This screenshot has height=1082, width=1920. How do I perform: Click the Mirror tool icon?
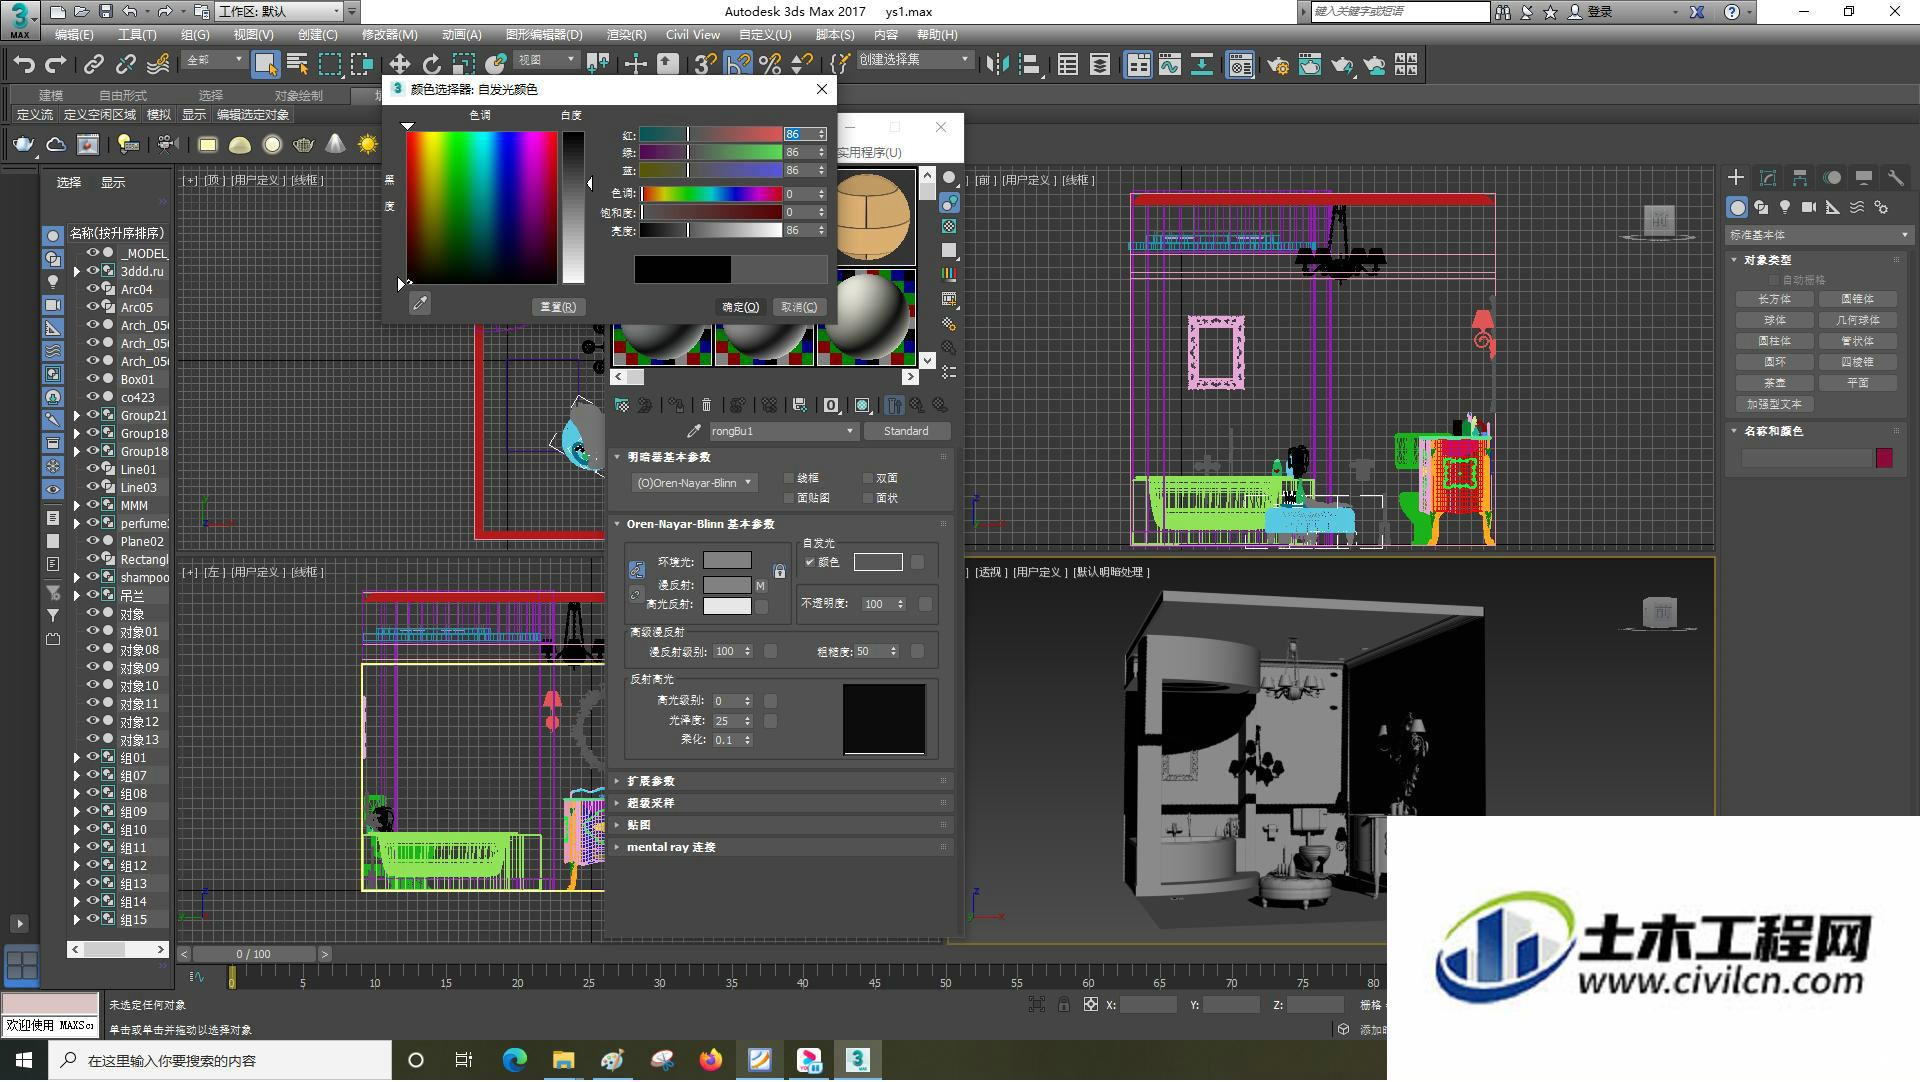point(997,65)
